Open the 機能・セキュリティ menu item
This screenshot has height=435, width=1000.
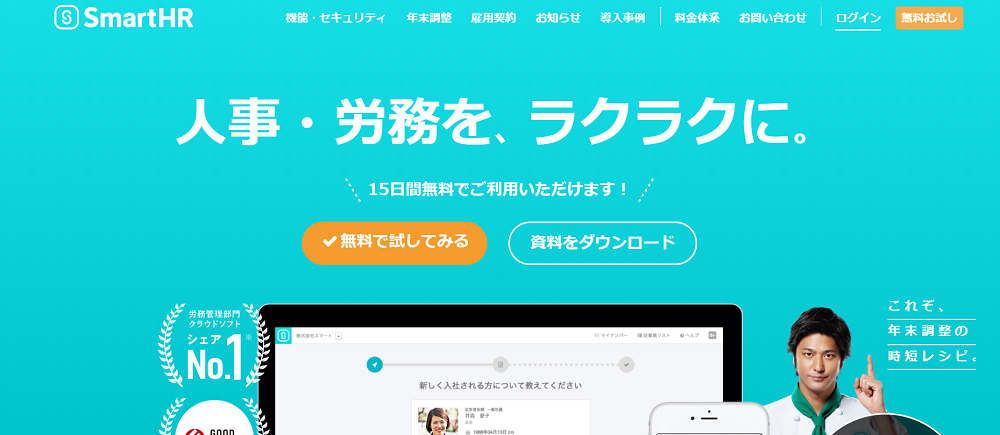point(335,18)
